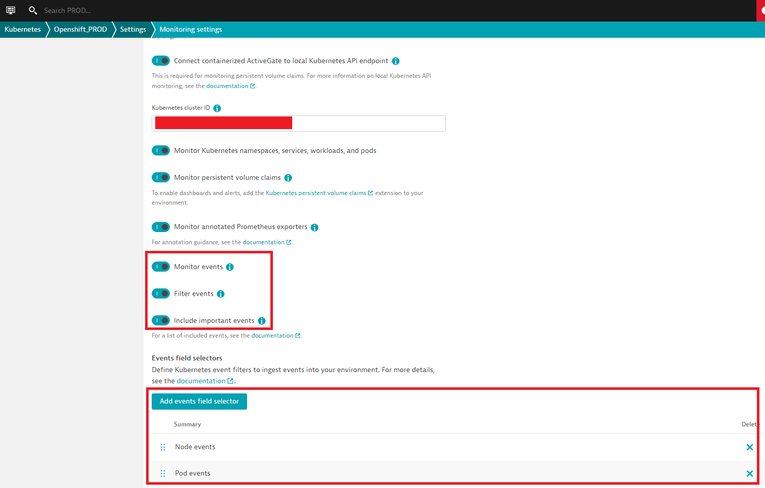Select Monitoring settings breadcrumb

coord(190,29)
